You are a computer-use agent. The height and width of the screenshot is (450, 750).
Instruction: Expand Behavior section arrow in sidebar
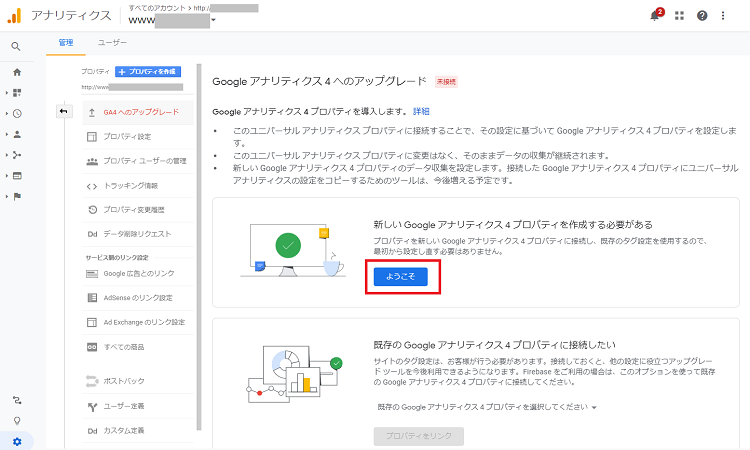[7, 176]
